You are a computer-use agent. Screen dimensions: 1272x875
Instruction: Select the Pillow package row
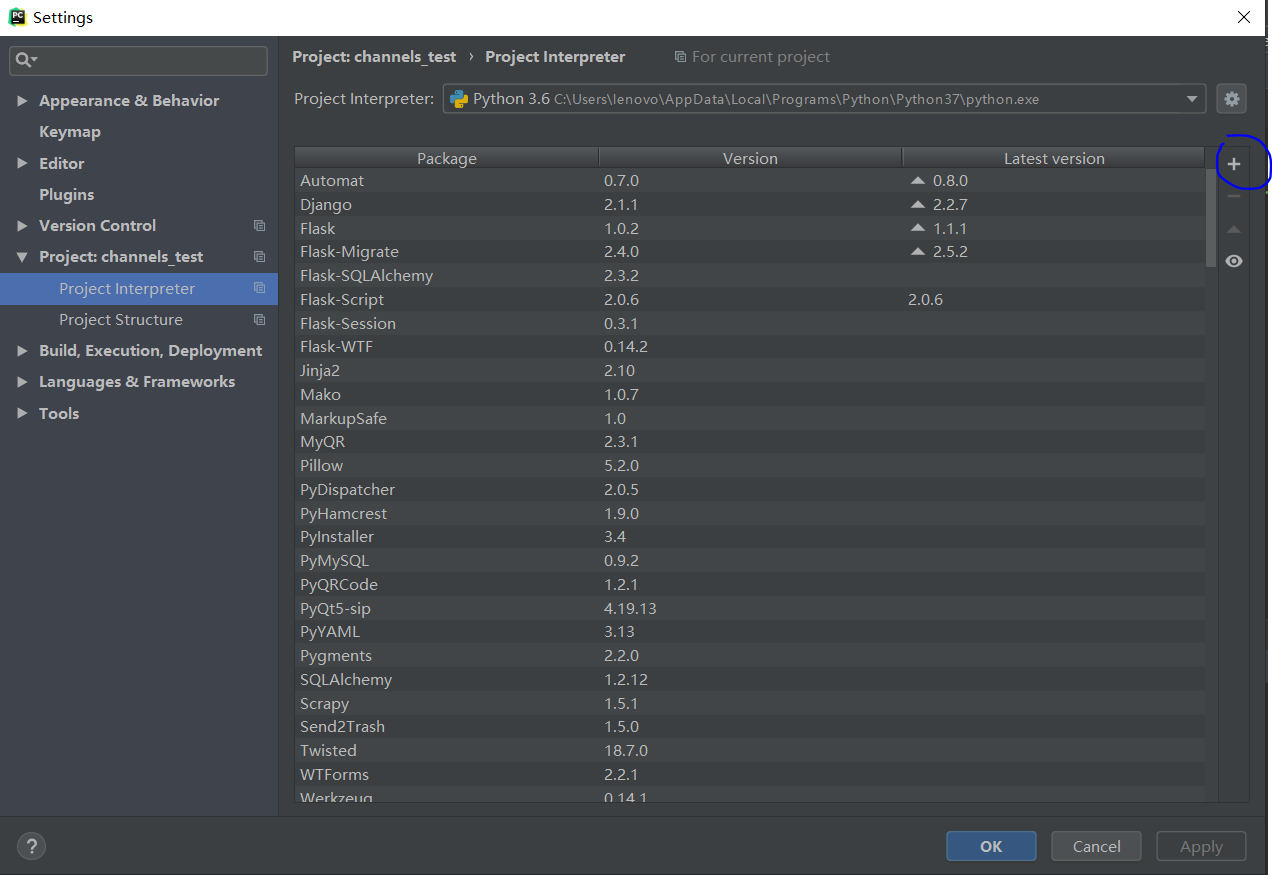pos(750,466)
